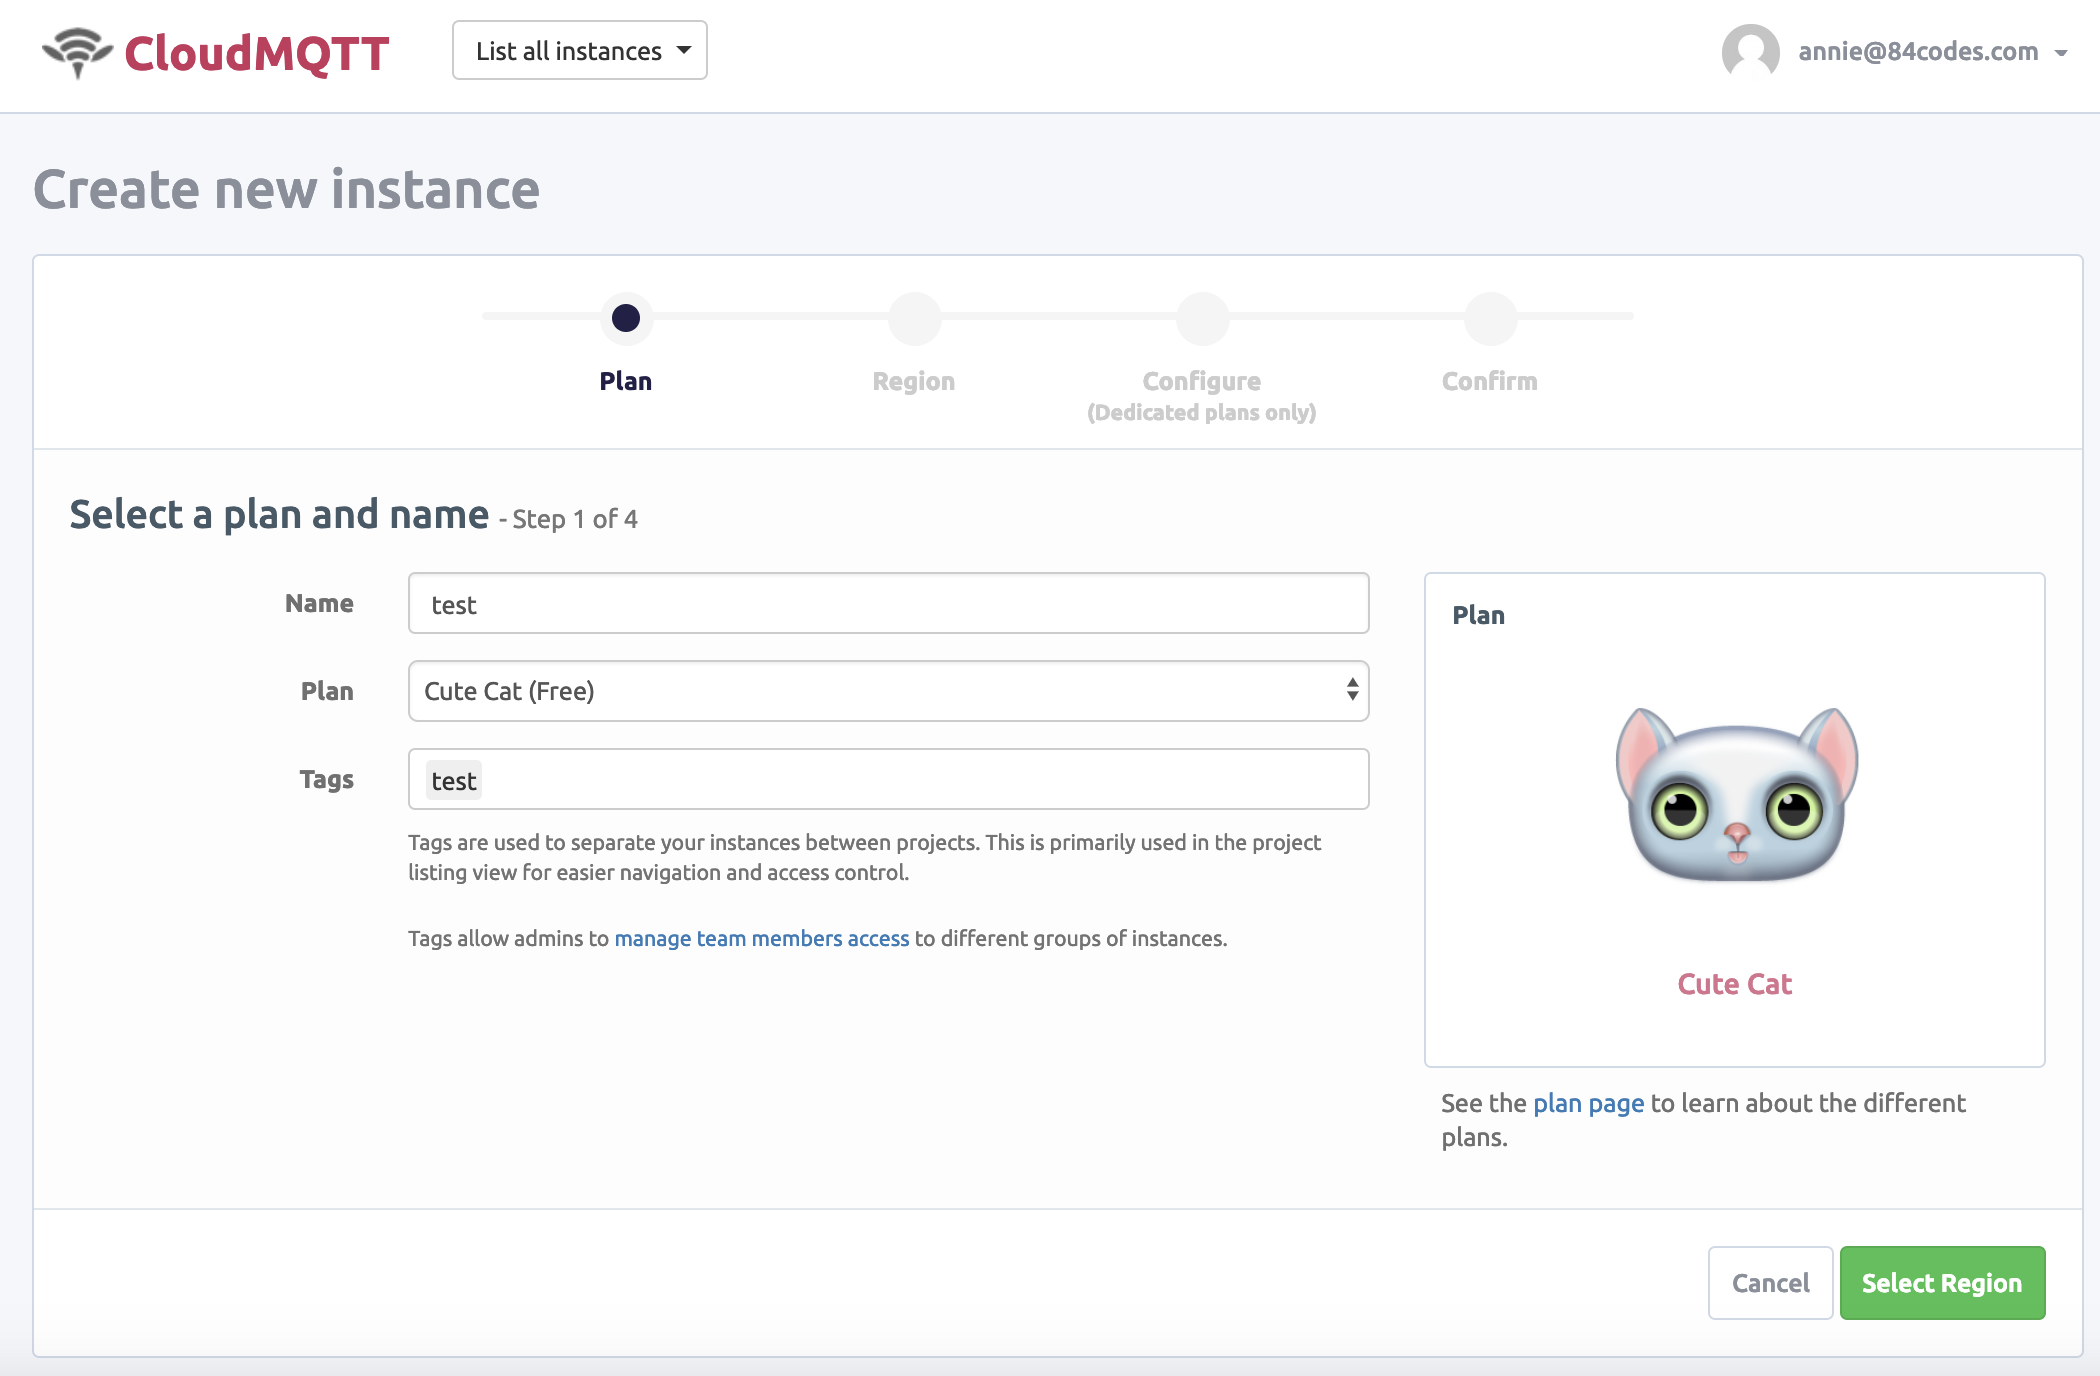The image size is (2100, 1376).
Task: Click the Step 1 of 4 text
Action: (x=574, y=519)
